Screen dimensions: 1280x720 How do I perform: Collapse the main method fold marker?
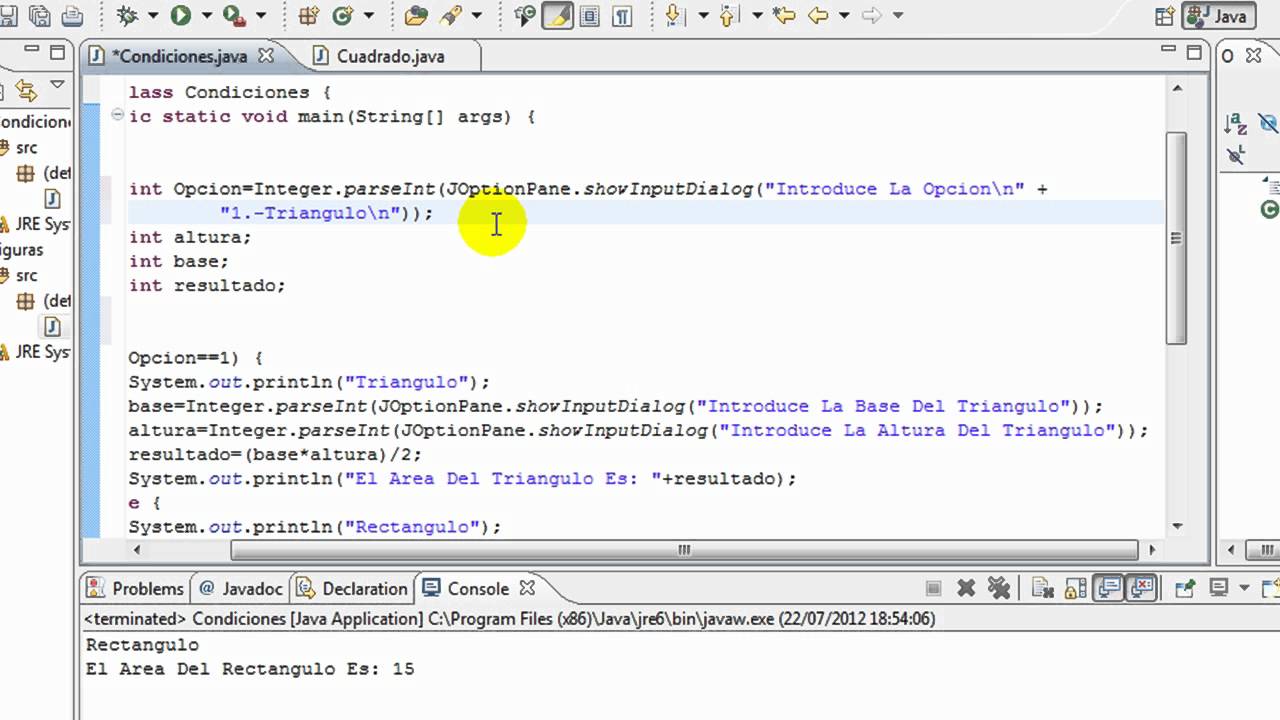click(118, 116)
